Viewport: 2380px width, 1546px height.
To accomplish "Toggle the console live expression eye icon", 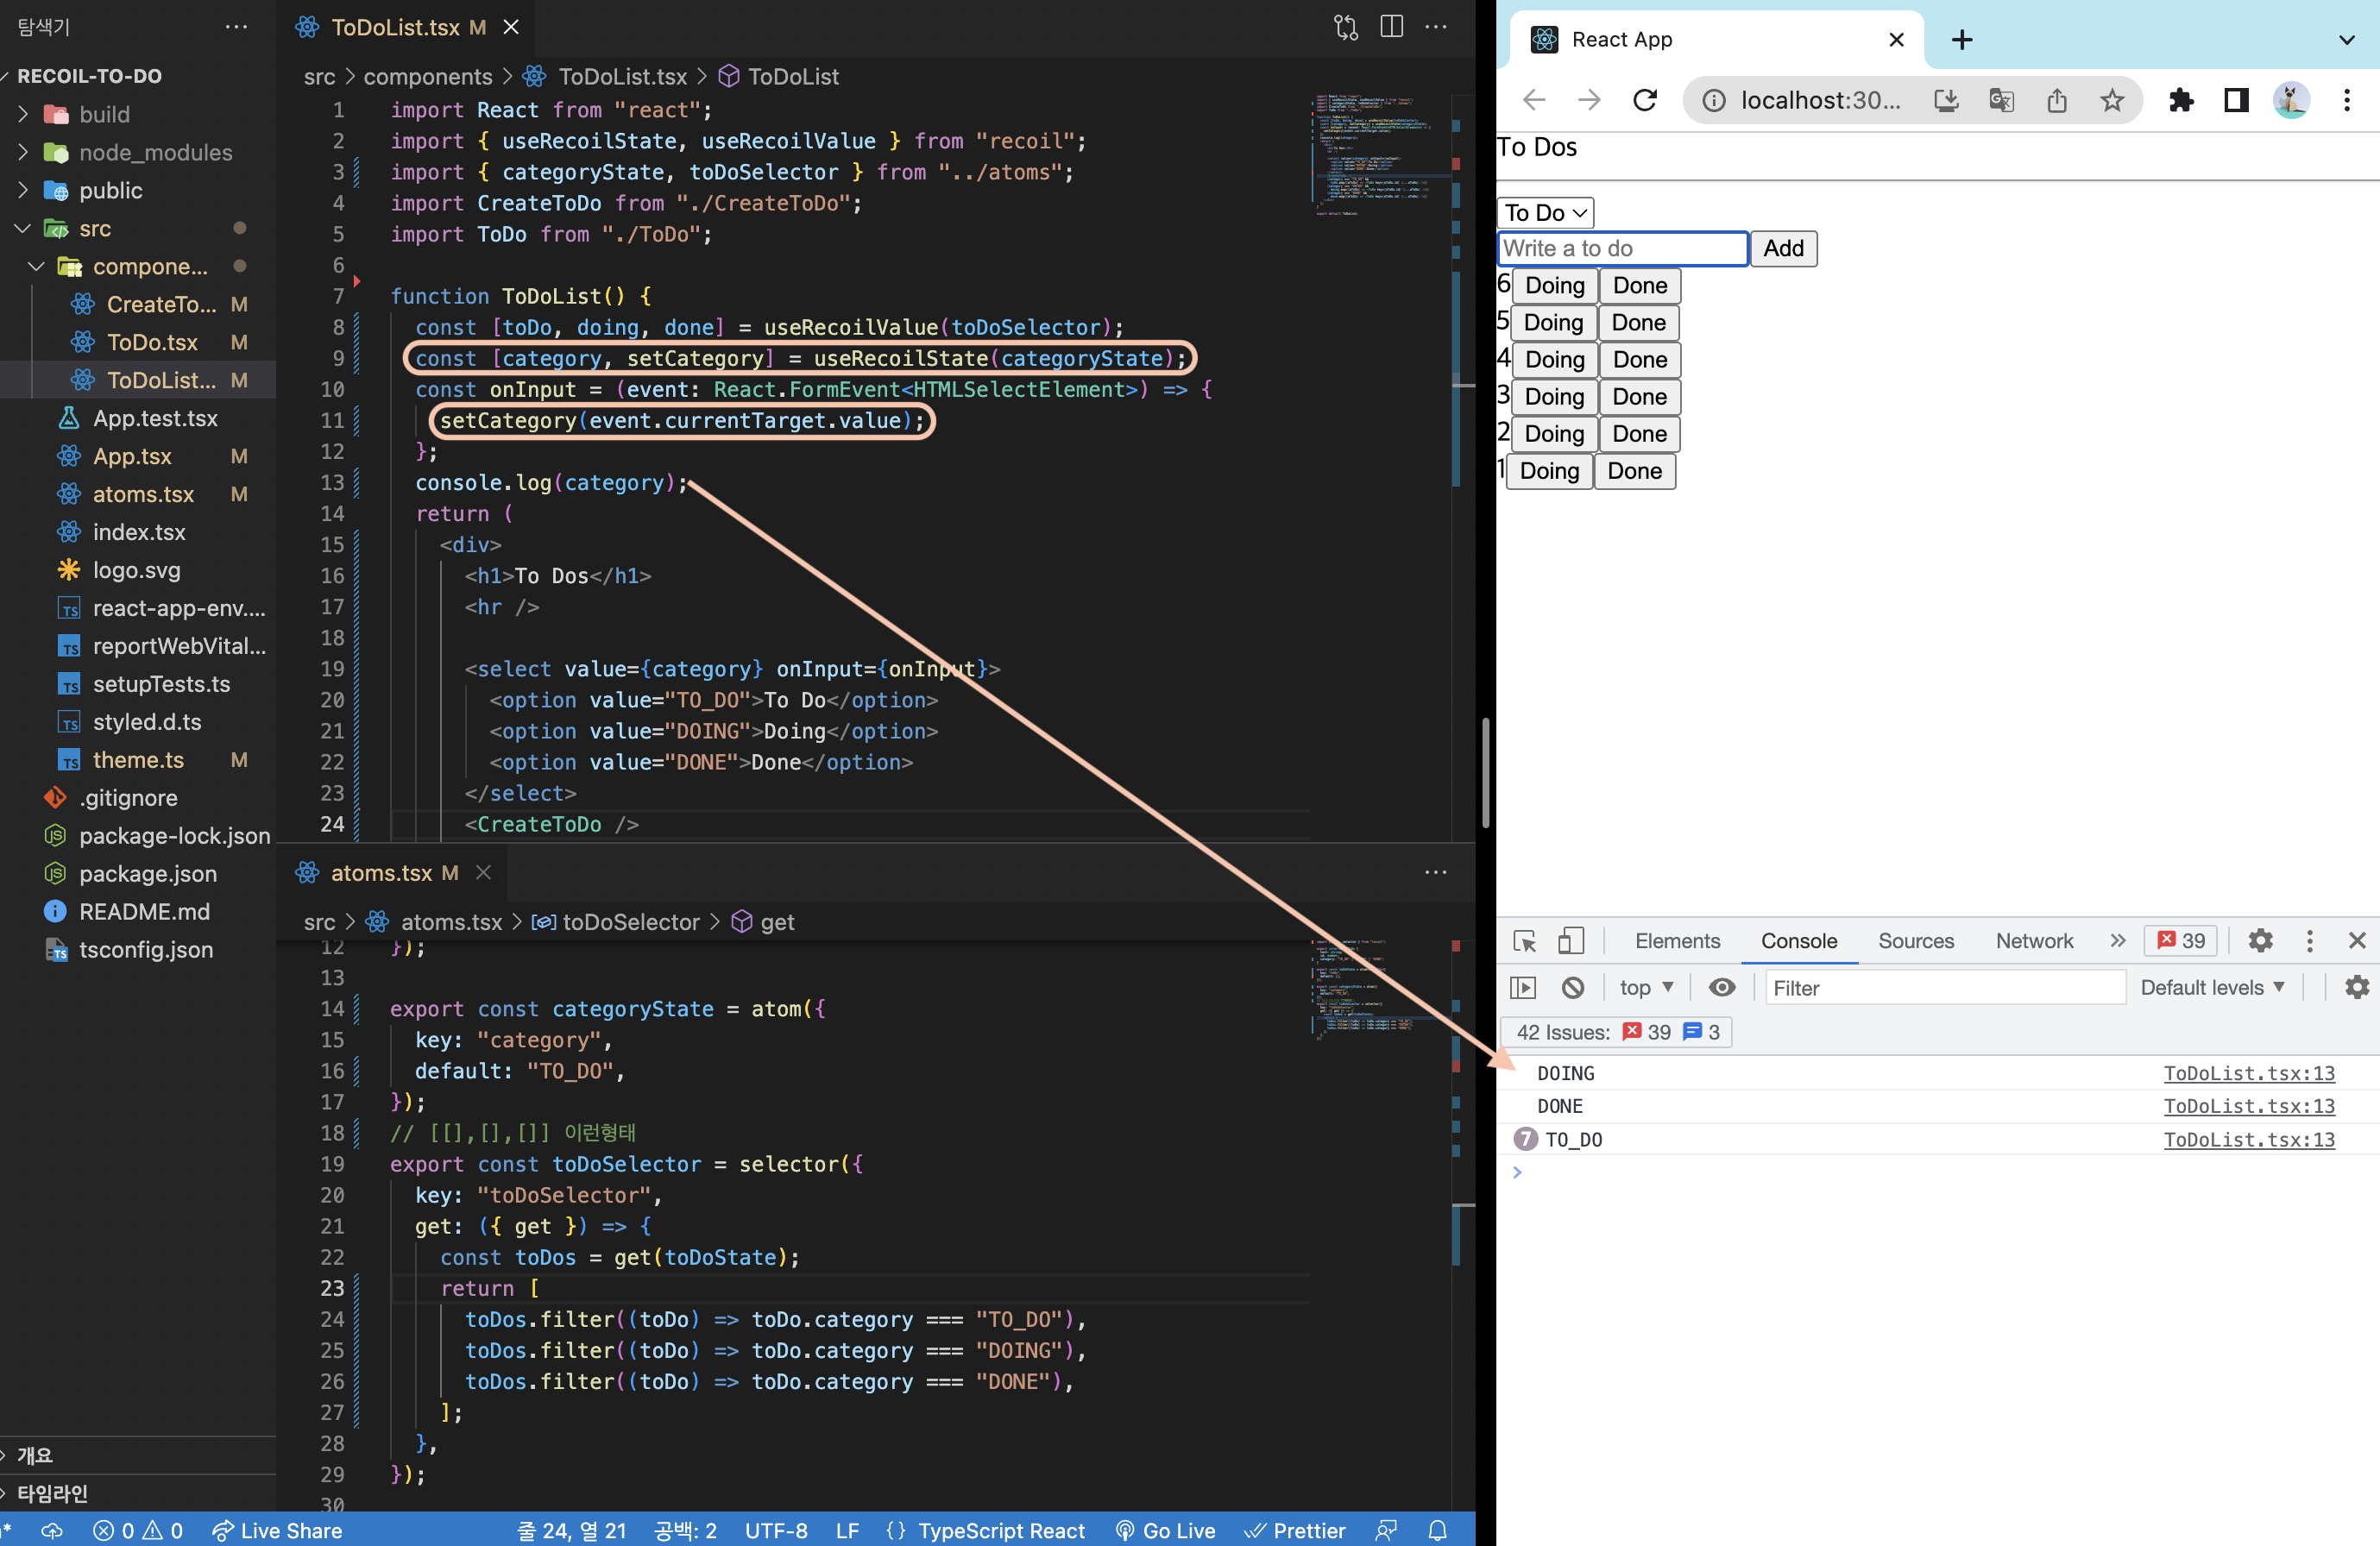I will pos(1721,988).
